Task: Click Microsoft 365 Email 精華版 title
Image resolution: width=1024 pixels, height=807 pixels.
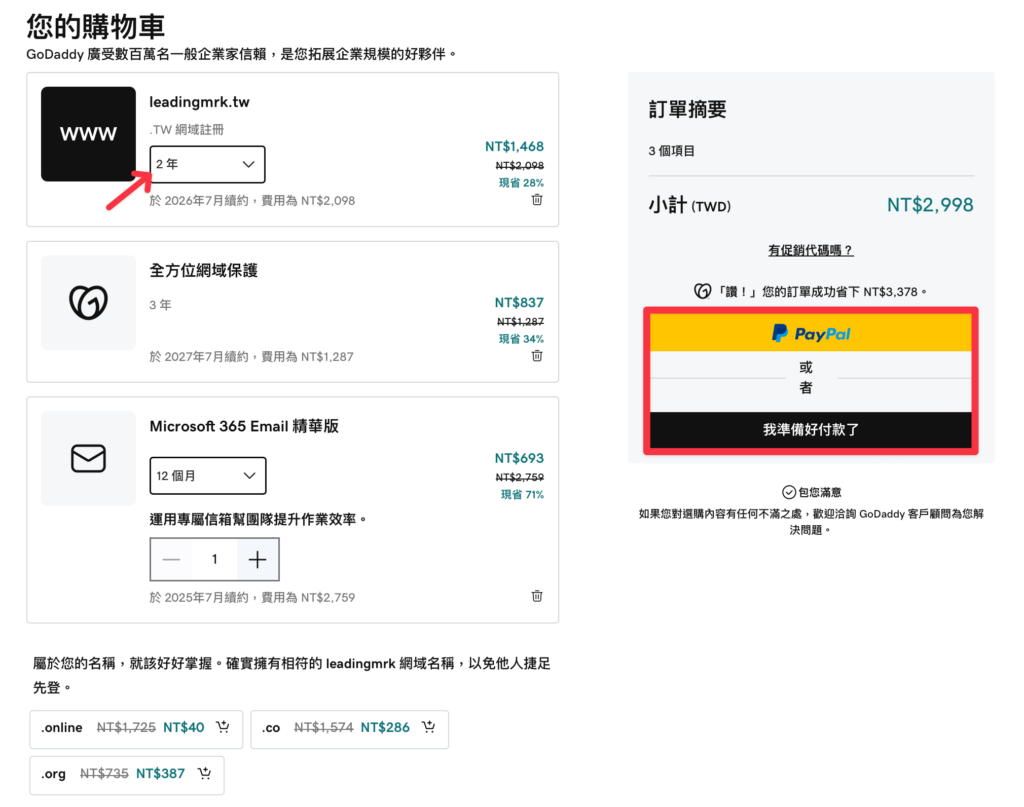Action: [244, 426]
